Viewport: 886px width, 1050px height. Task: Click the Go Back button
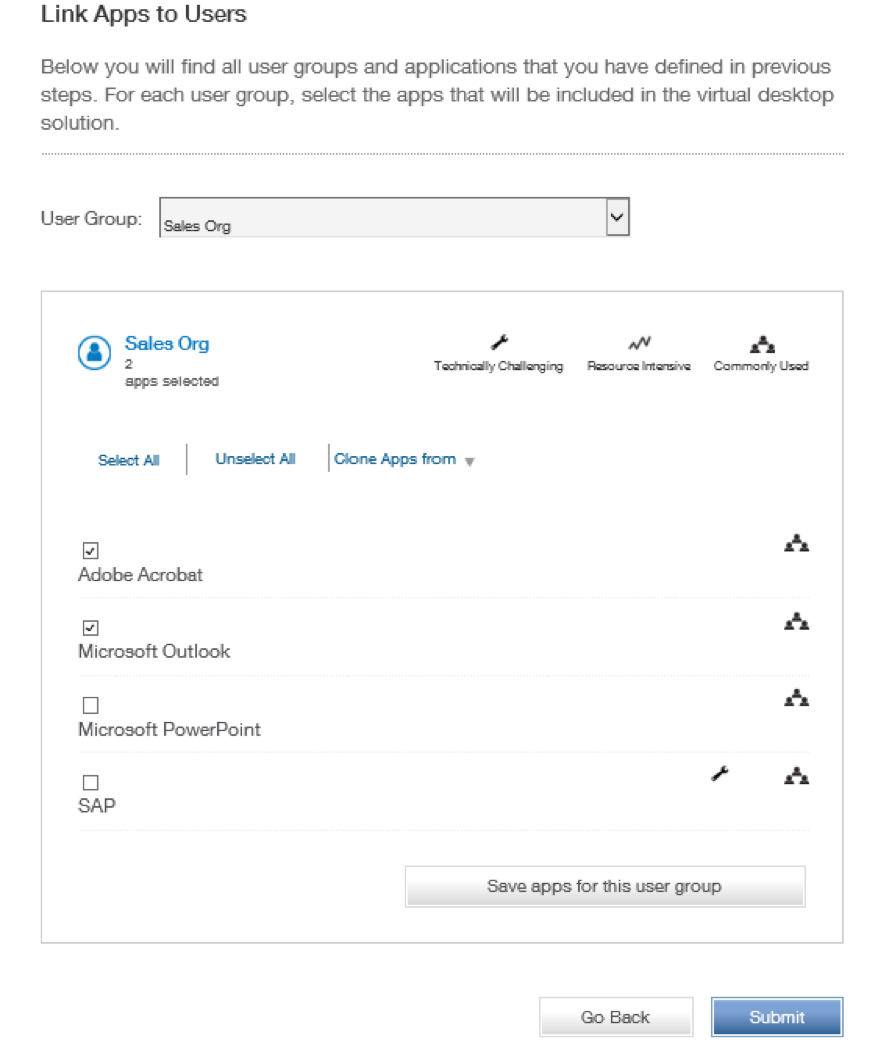pos(615,1017)
